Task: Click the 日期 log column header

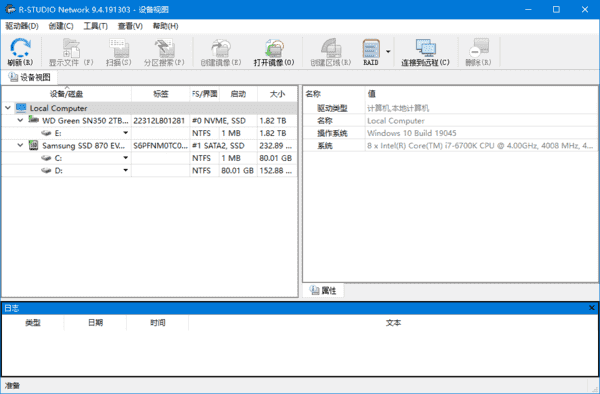Action: (95, 323)
